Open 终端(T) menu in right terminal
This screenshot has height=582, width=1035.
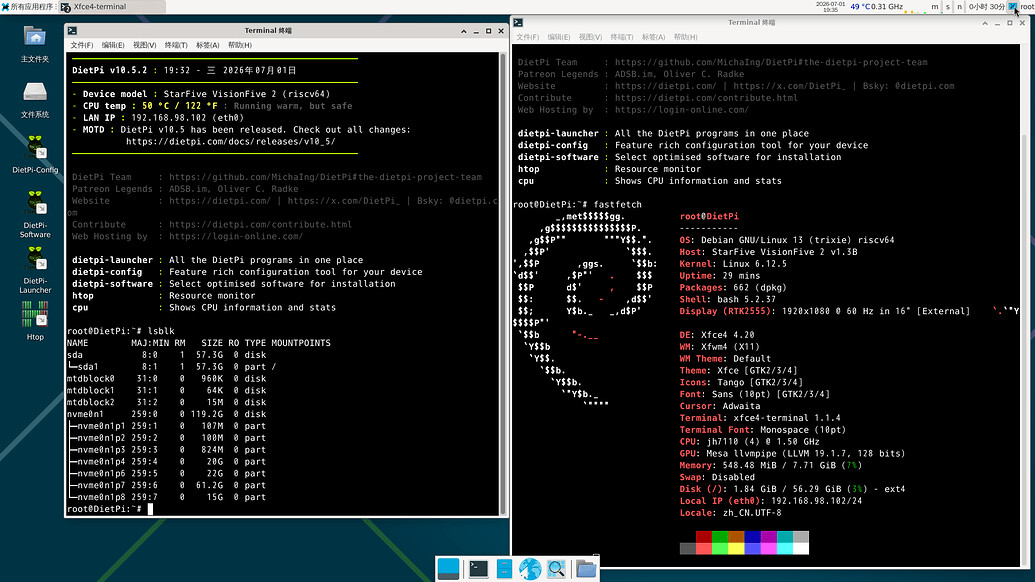coord(622,37)
